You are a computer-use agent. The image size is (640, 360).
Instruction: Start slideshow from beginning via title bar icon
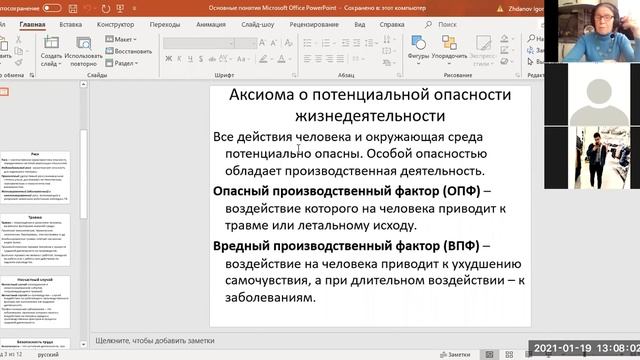tap(120, 8)
